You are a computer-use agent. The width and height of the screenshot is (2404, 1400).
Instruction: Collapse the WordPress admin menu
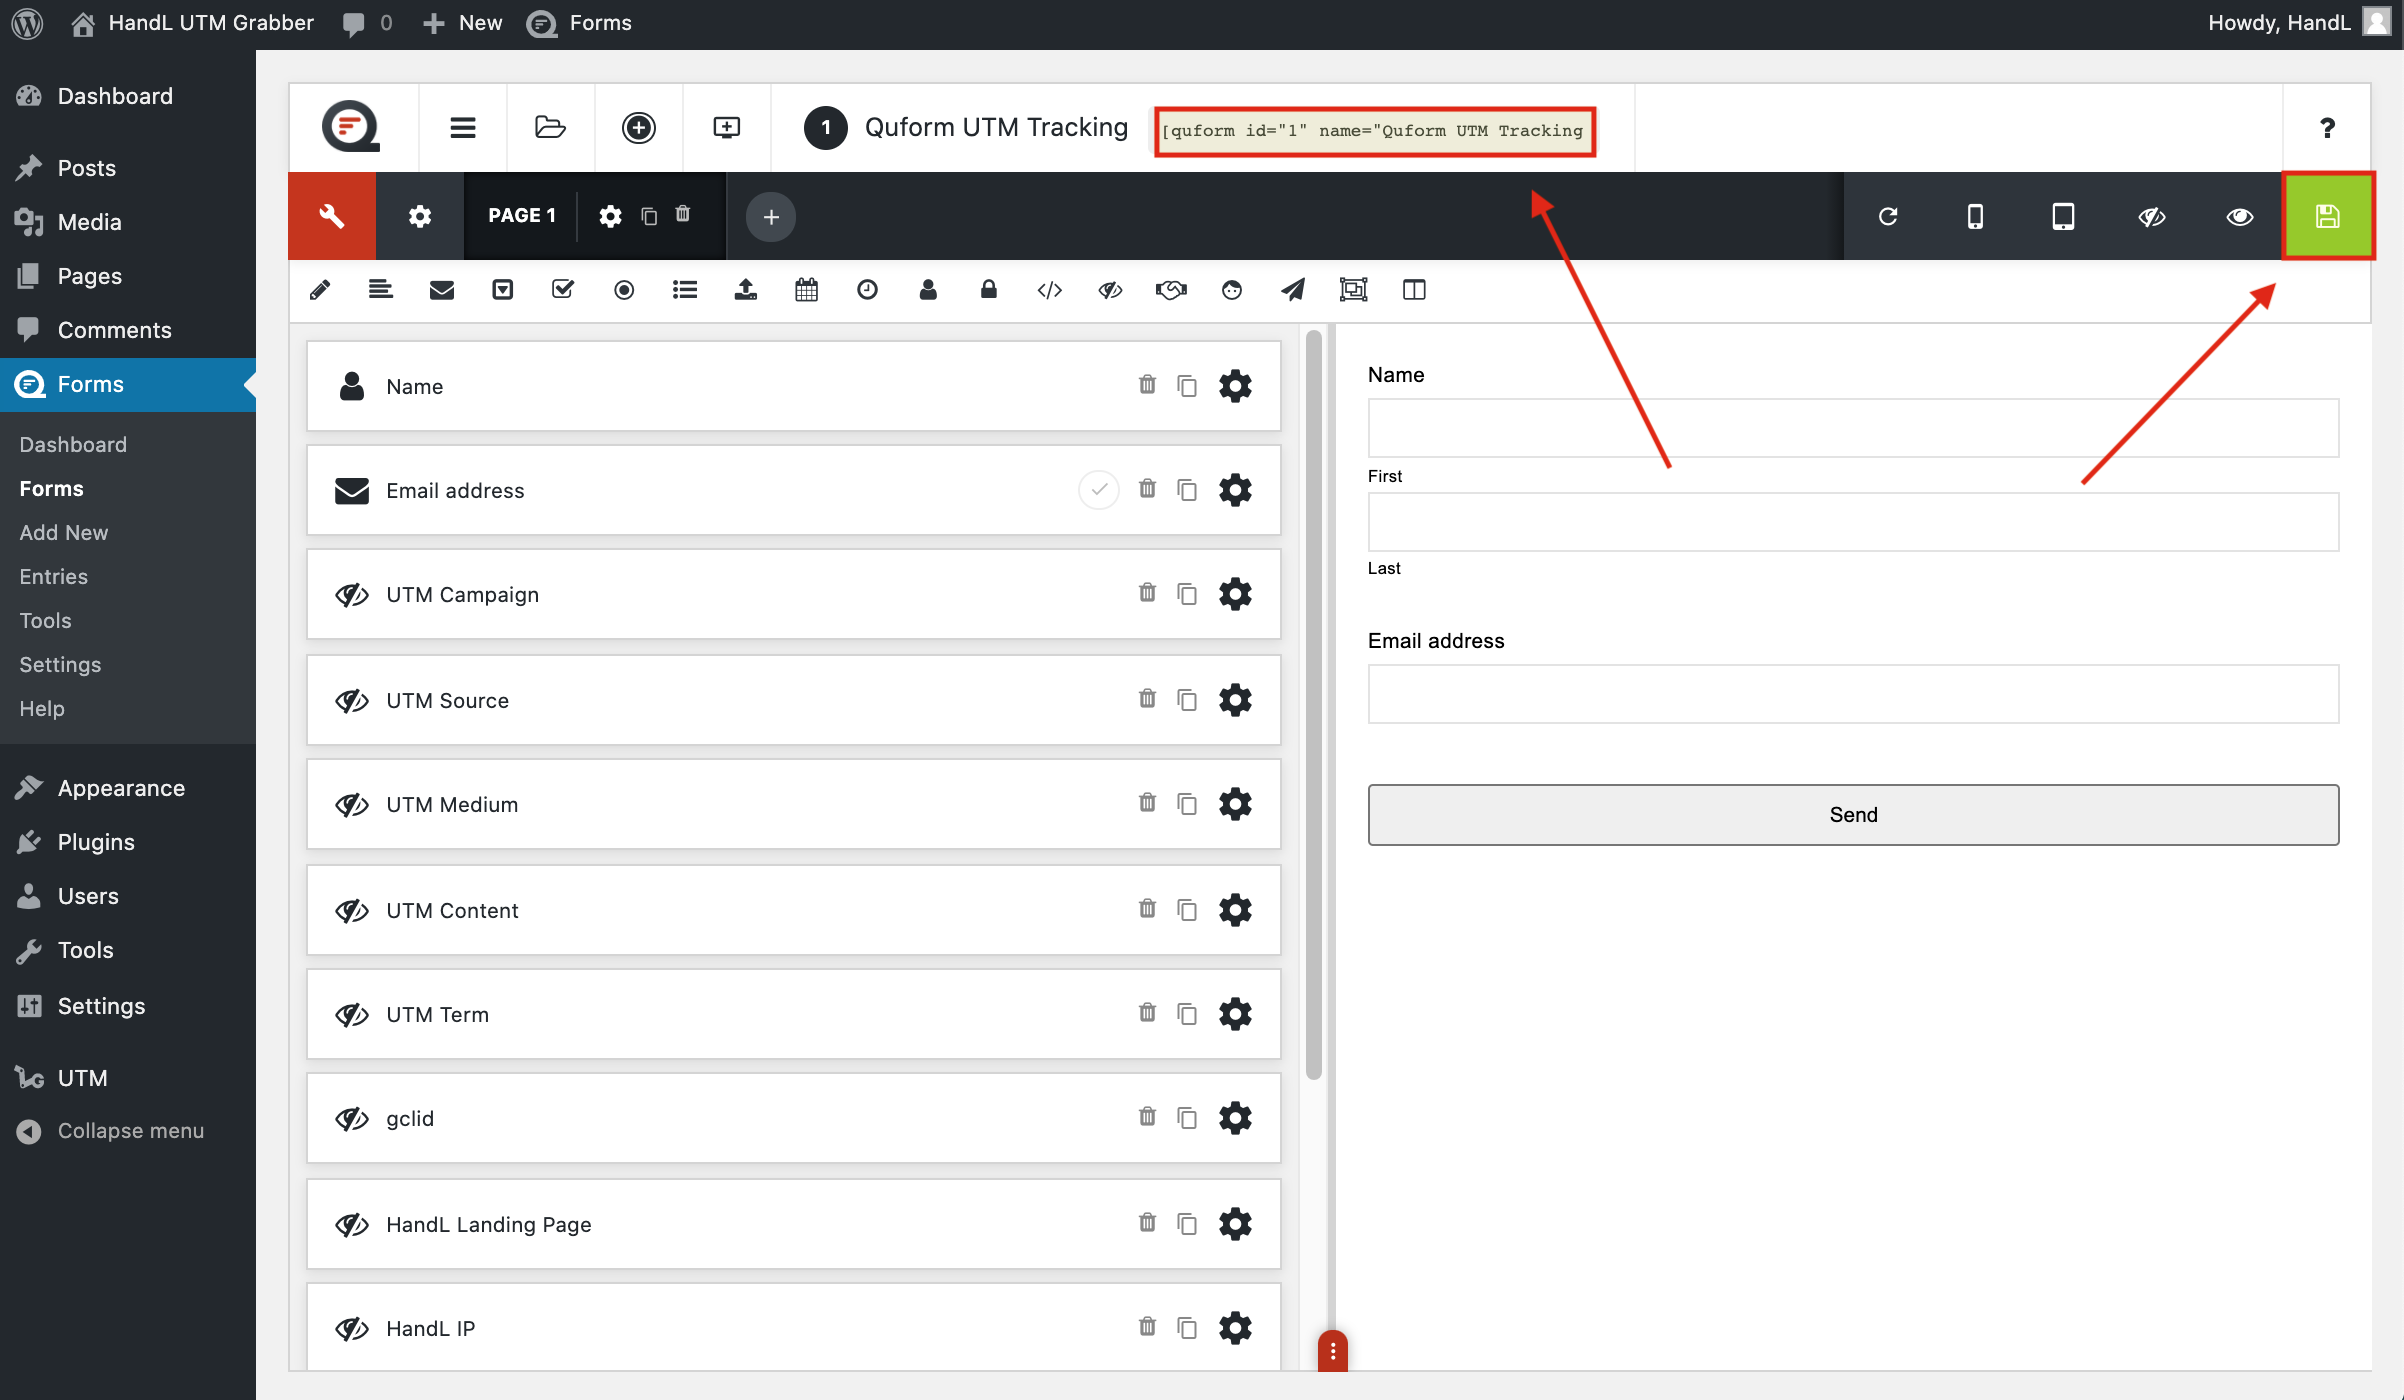(111, 1131)
